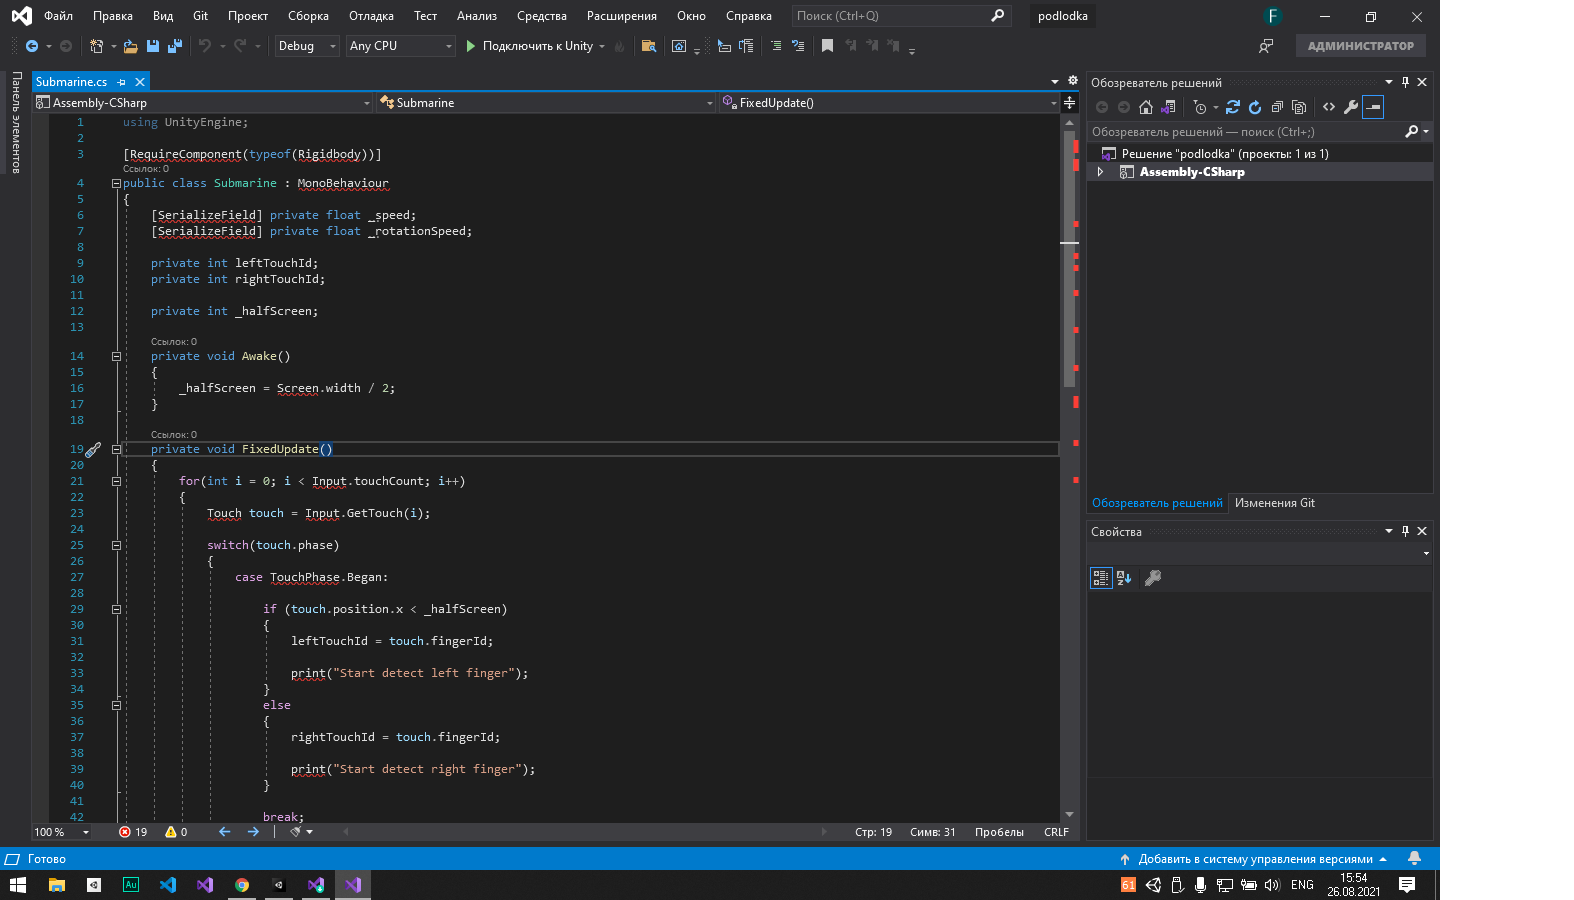Click Добавить в систему управления версиями
This screenshot has height=900, width=1574.
(x=1255, y=859)
